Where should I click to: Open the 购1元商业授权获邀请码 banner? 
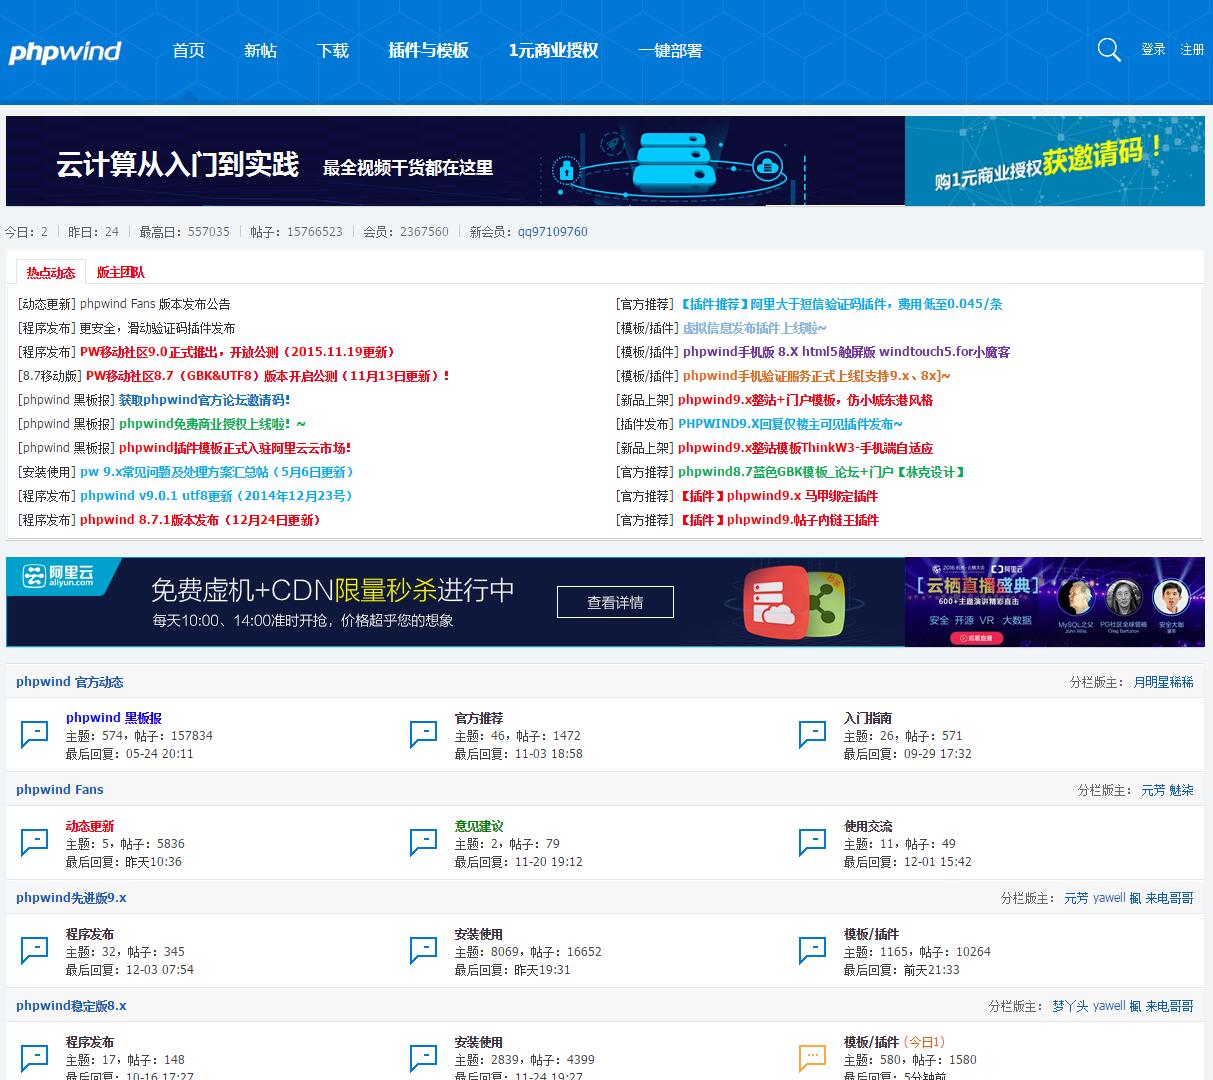click(1055, 161)
